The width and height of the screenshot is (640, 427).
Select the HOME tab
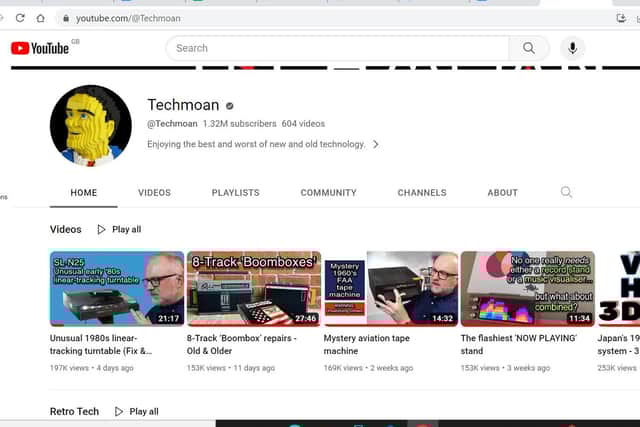pyautogui.click(x=84, y=193)
